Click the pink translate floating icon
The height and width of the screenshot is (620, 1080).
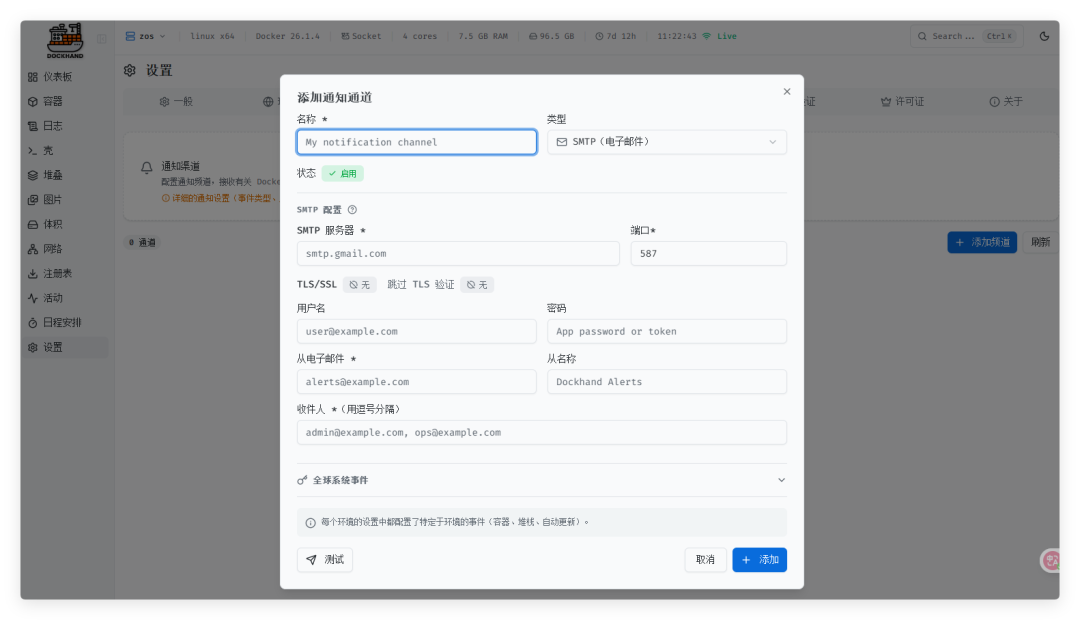click(x=1050, y=560)
